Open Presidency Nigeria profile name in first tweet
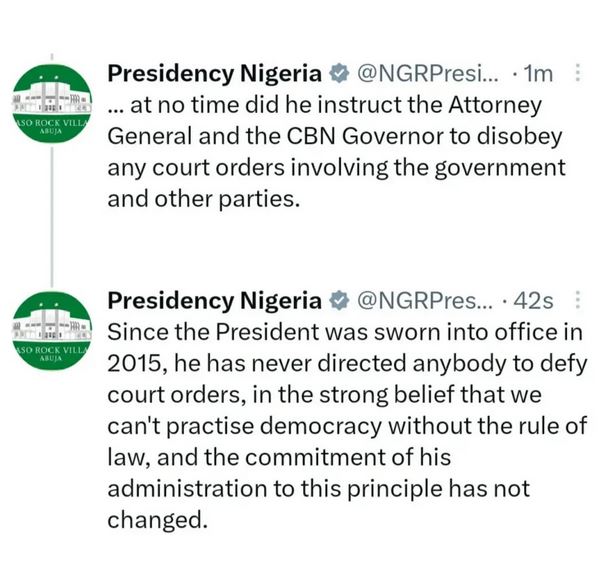601x585 pixels. [214, 74]
